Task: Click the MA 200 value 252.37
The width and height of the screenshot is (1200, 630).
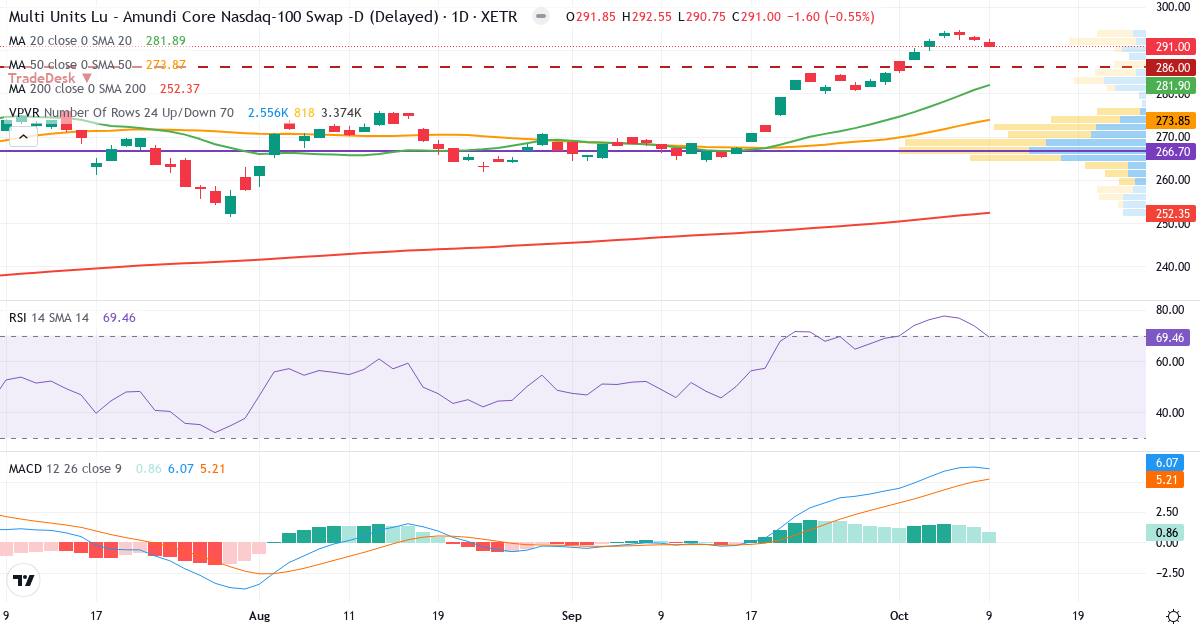Action: click(x=180, y=87)
